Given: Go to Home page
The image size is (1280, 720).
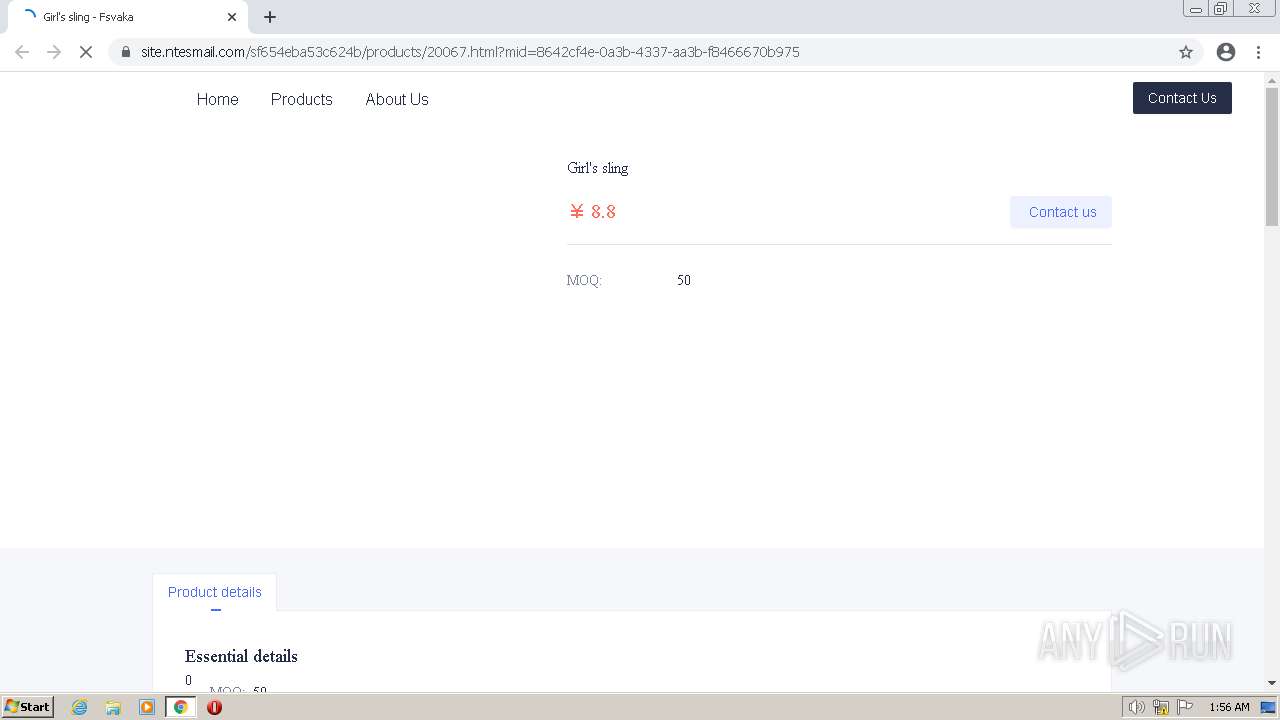Looking at the screenshot, I should pyautogui.click(x=217, y=99).
